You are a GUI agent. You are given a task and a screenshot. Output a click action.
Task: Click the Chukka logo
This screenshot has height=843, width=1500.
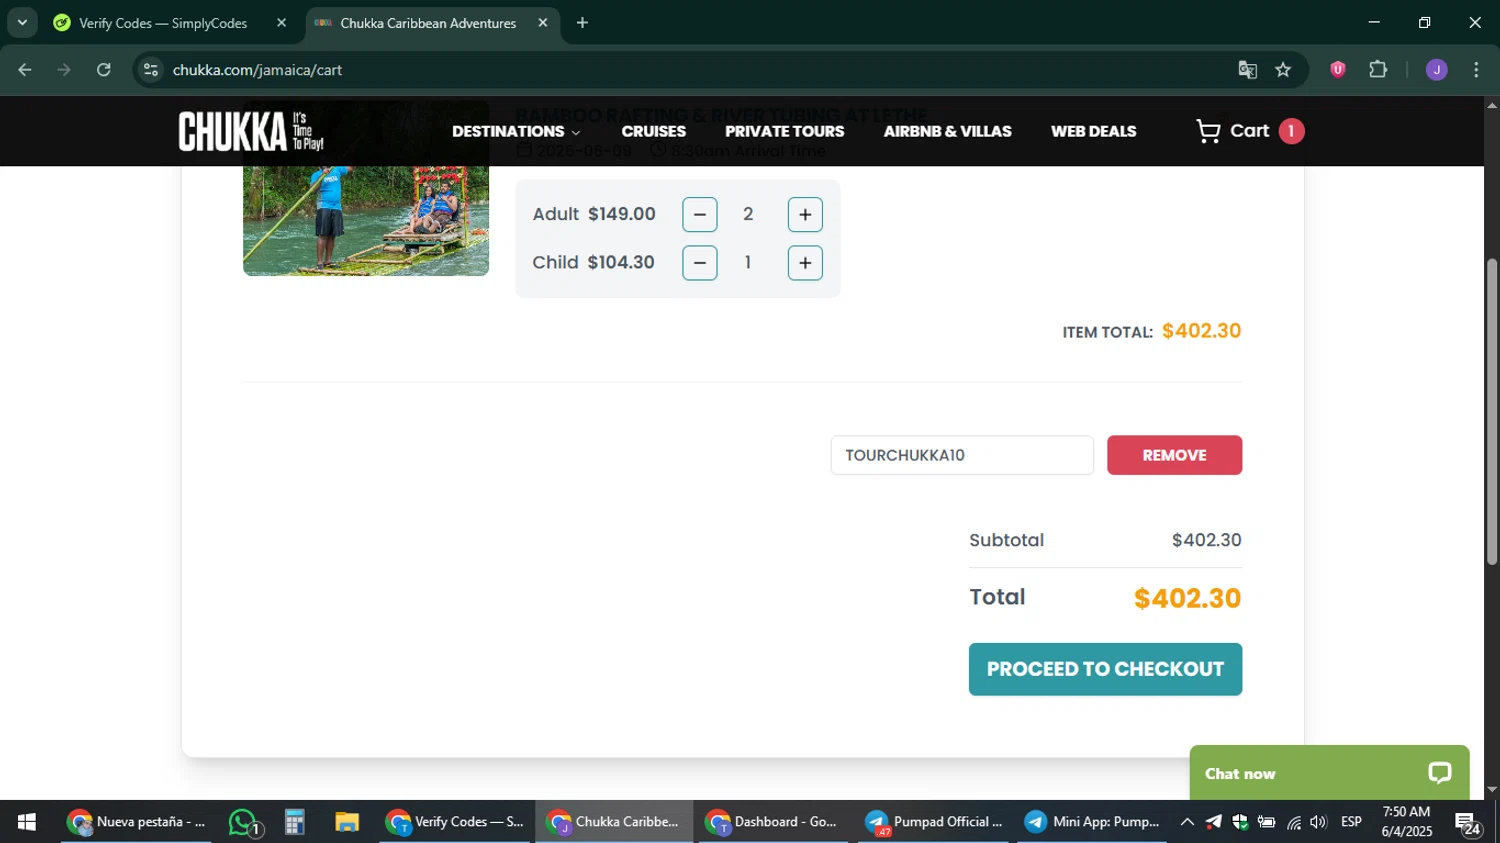pos(251,131)
